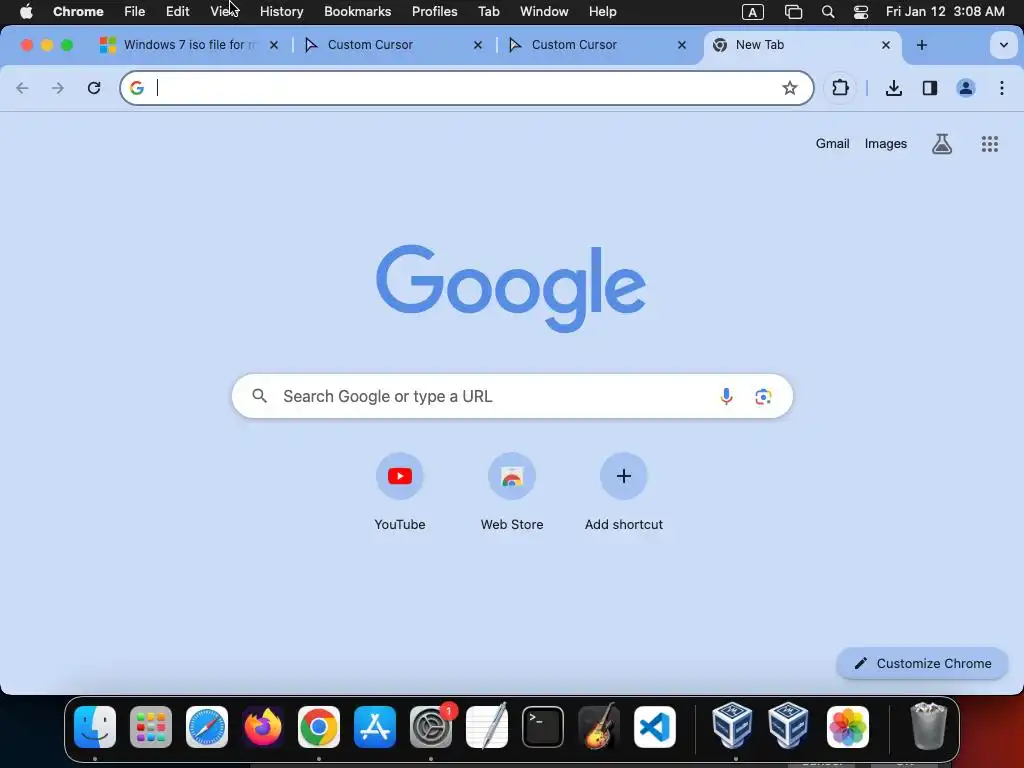Open the History menu
1024x768 pixels.
(281, 12)
